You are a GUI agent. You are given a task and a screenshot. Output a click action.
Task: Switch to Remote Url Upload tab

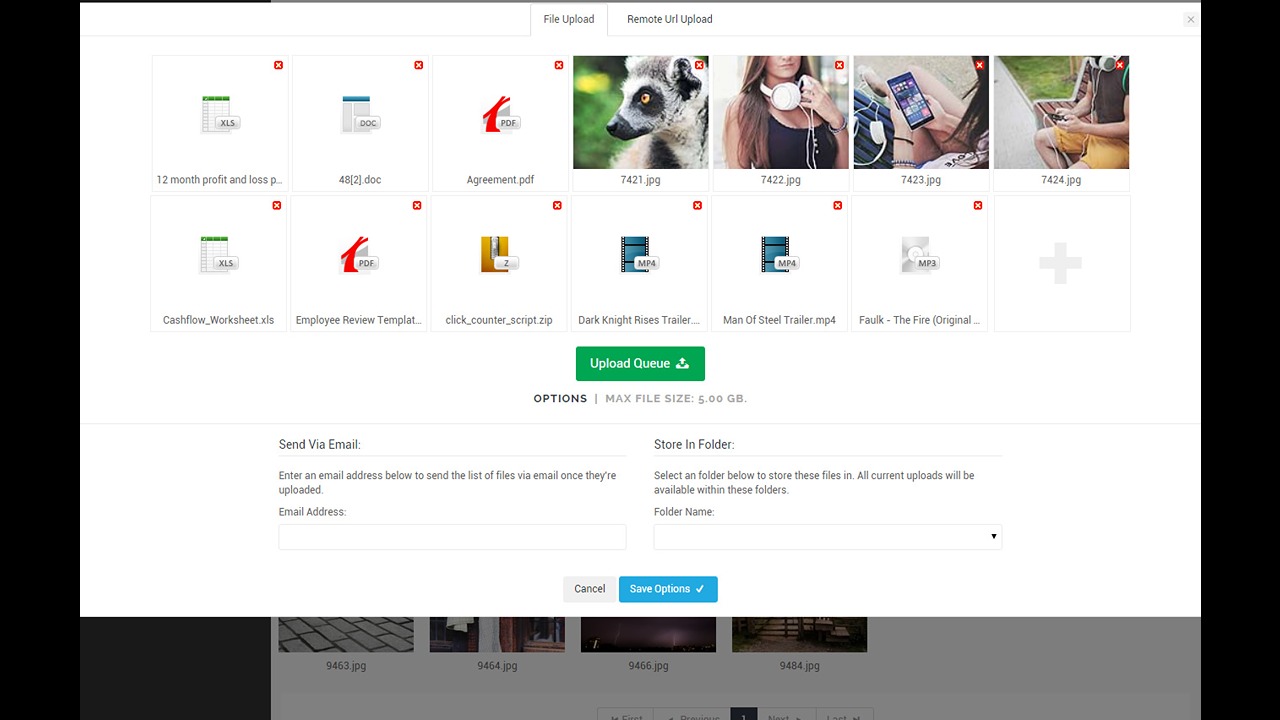click(x=669, y=19)
